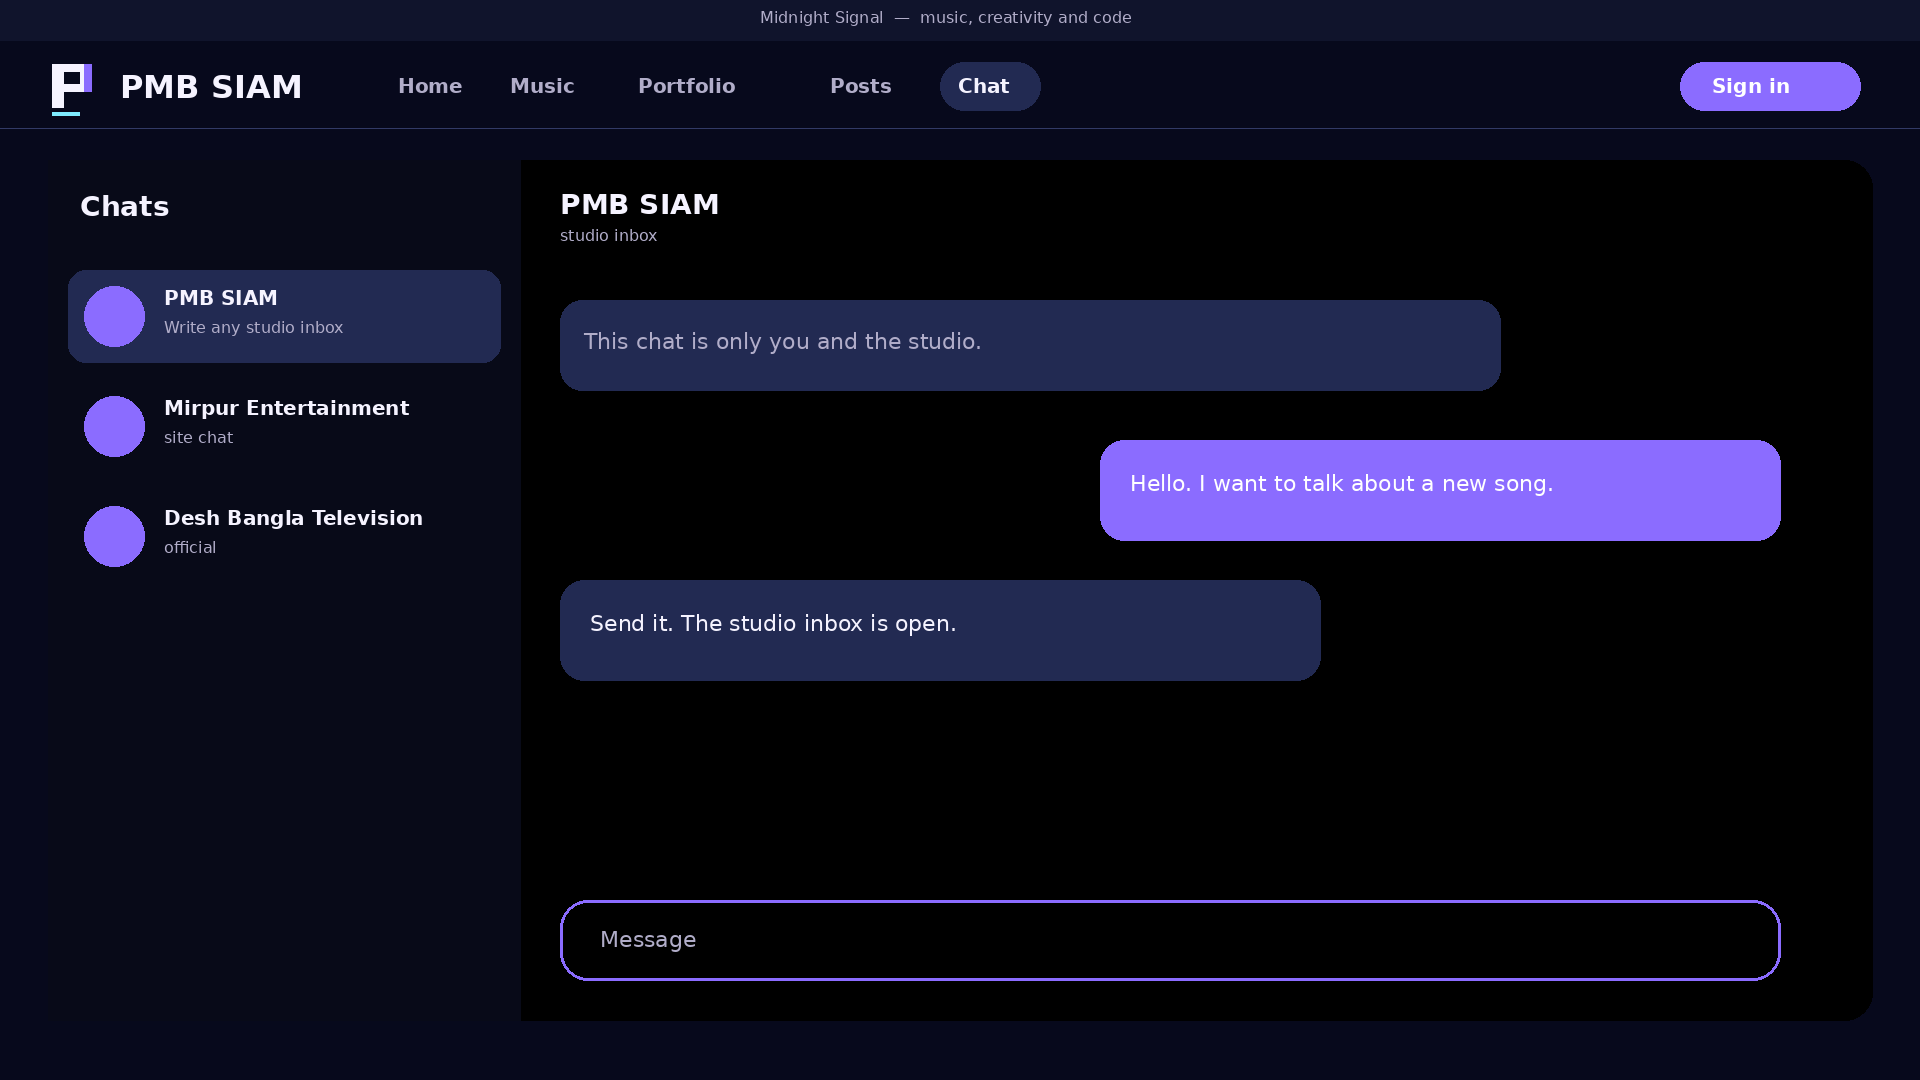This screenshot has width=1920, height=1080.
Task: Click the Mirpur Entertainment avatar
Action: click(x=114, y=426)
